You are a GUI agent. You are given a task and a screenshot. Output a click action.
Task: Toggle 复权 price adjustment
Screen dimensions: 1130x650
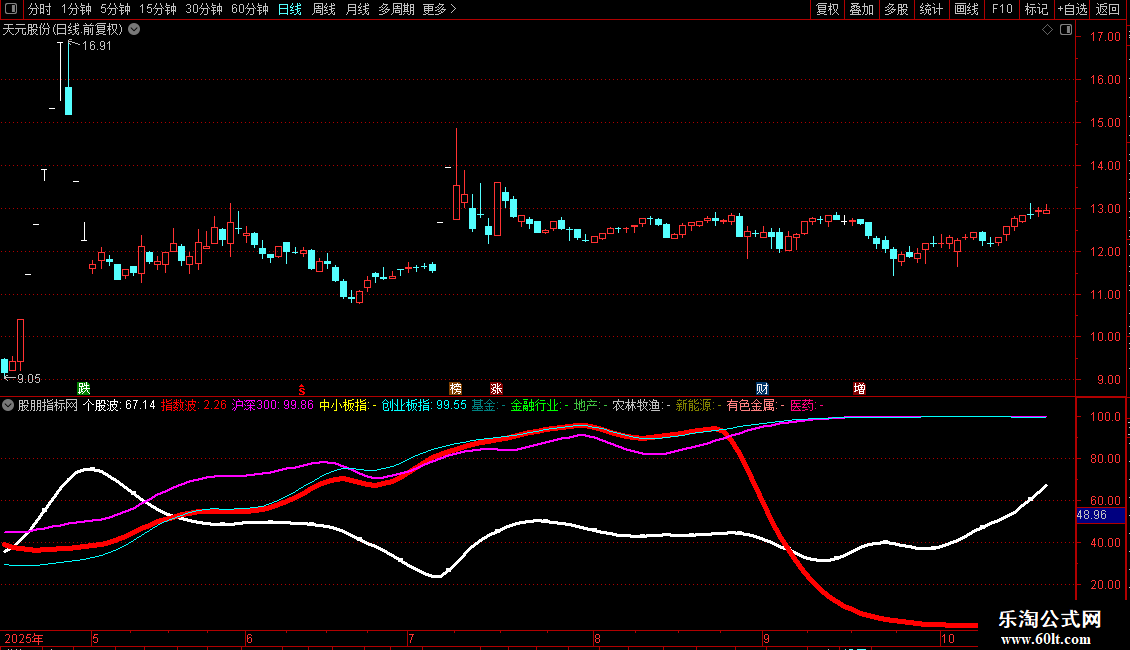(828, 9)
